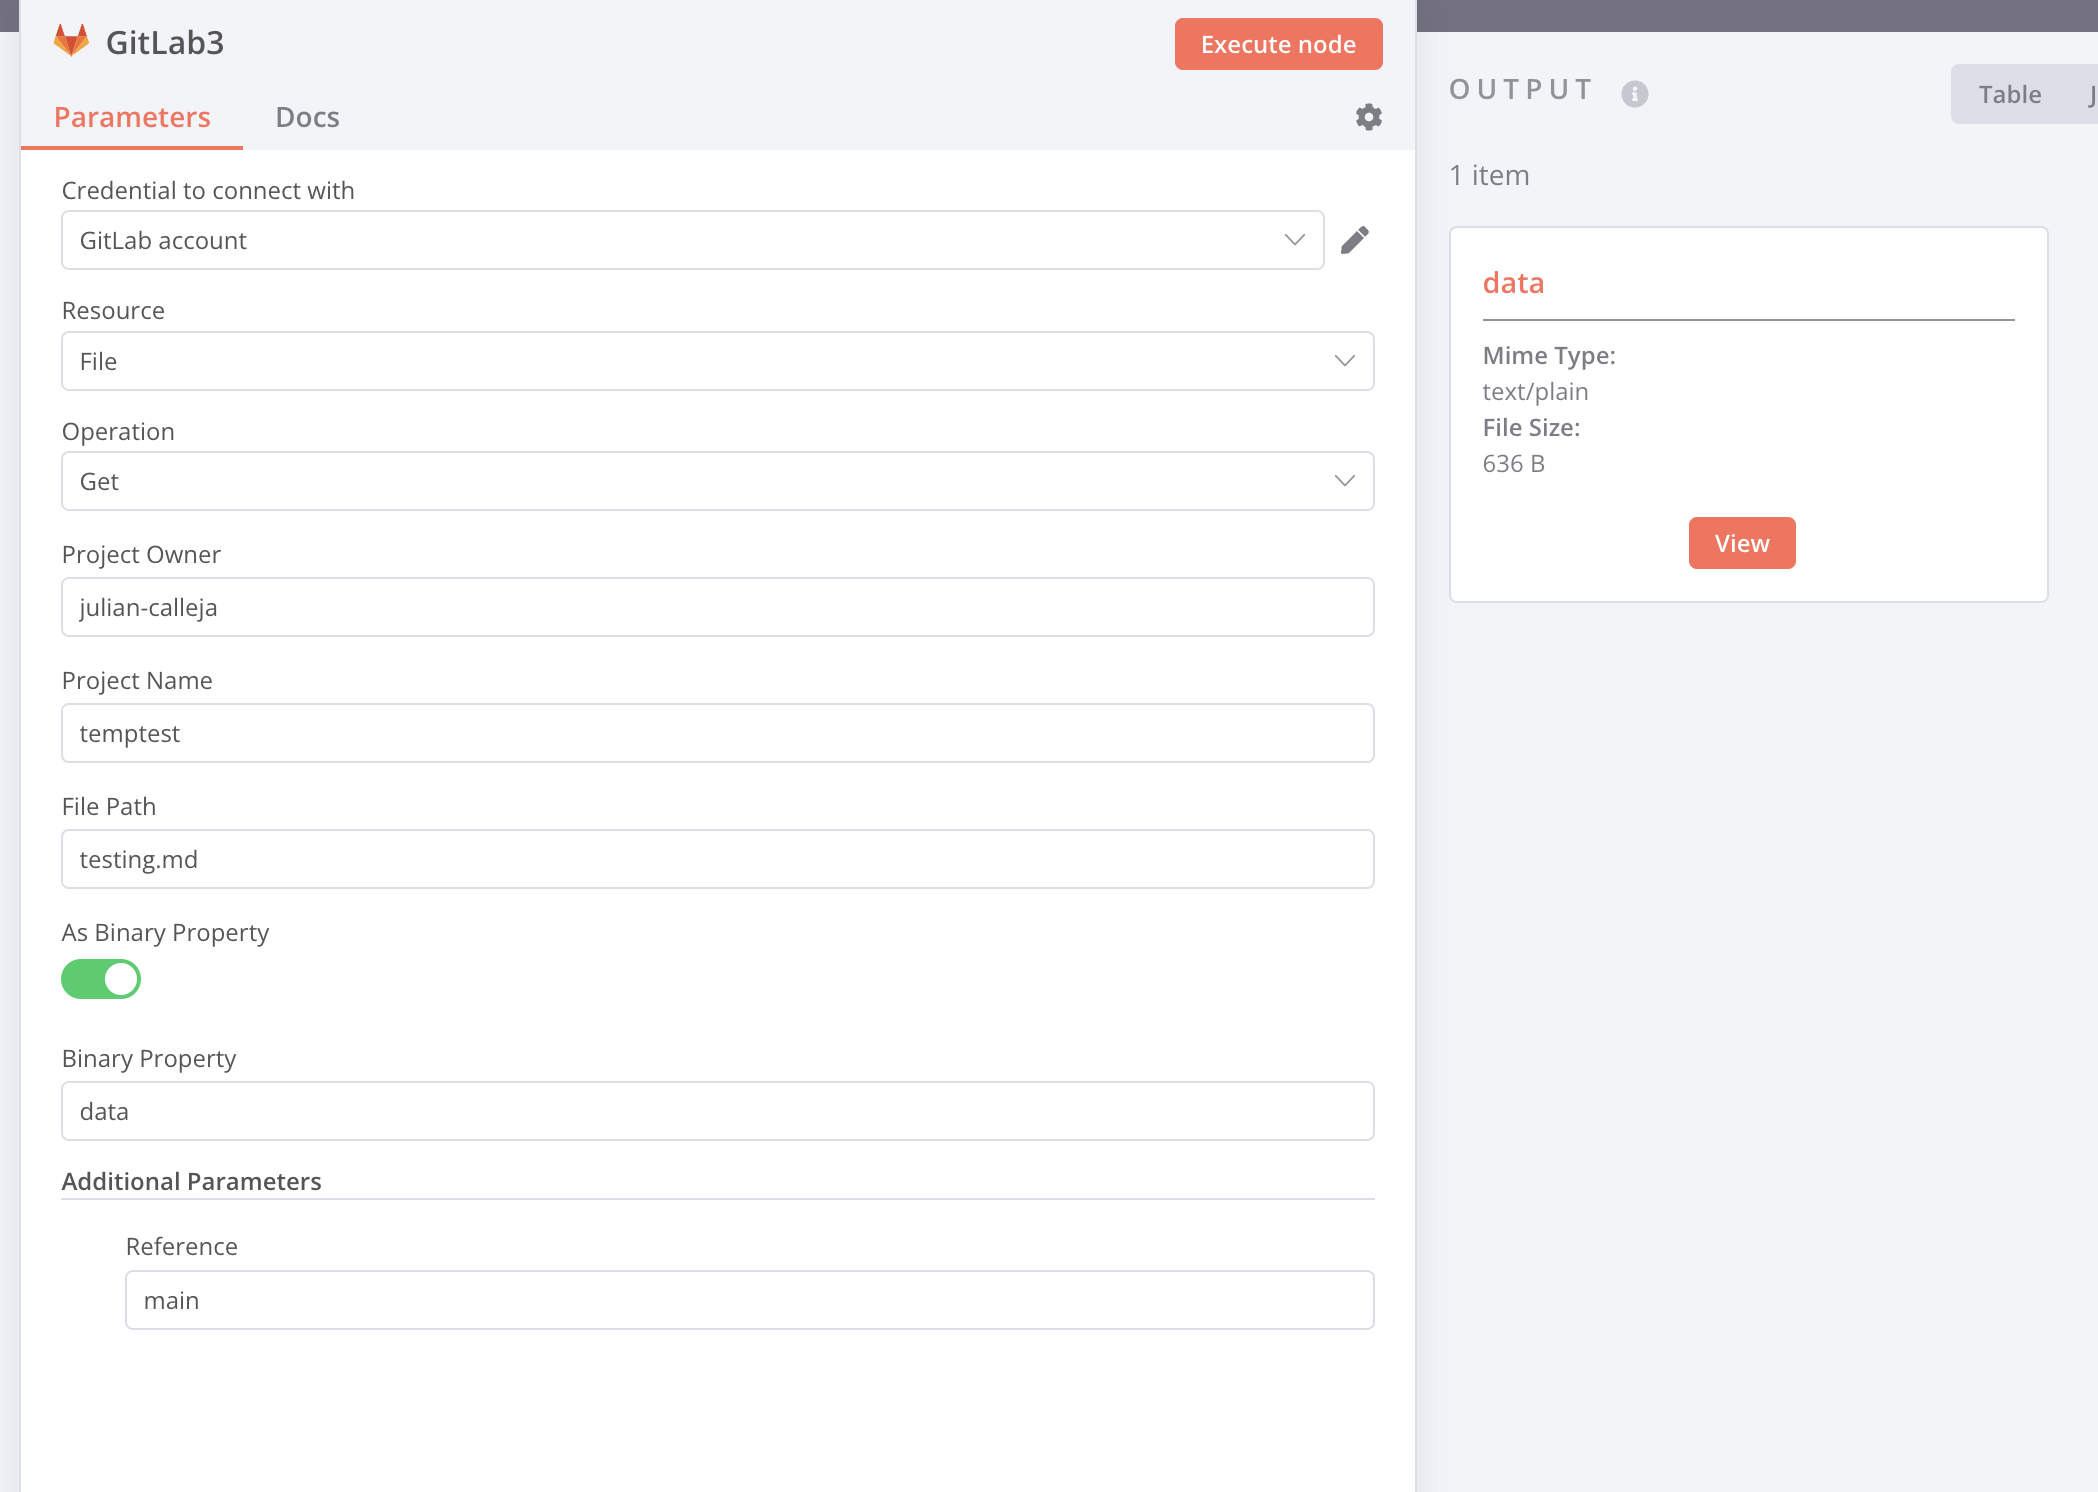Open the Operation dropdown set to Get
2098x1492 pixels.
(717, 481)
